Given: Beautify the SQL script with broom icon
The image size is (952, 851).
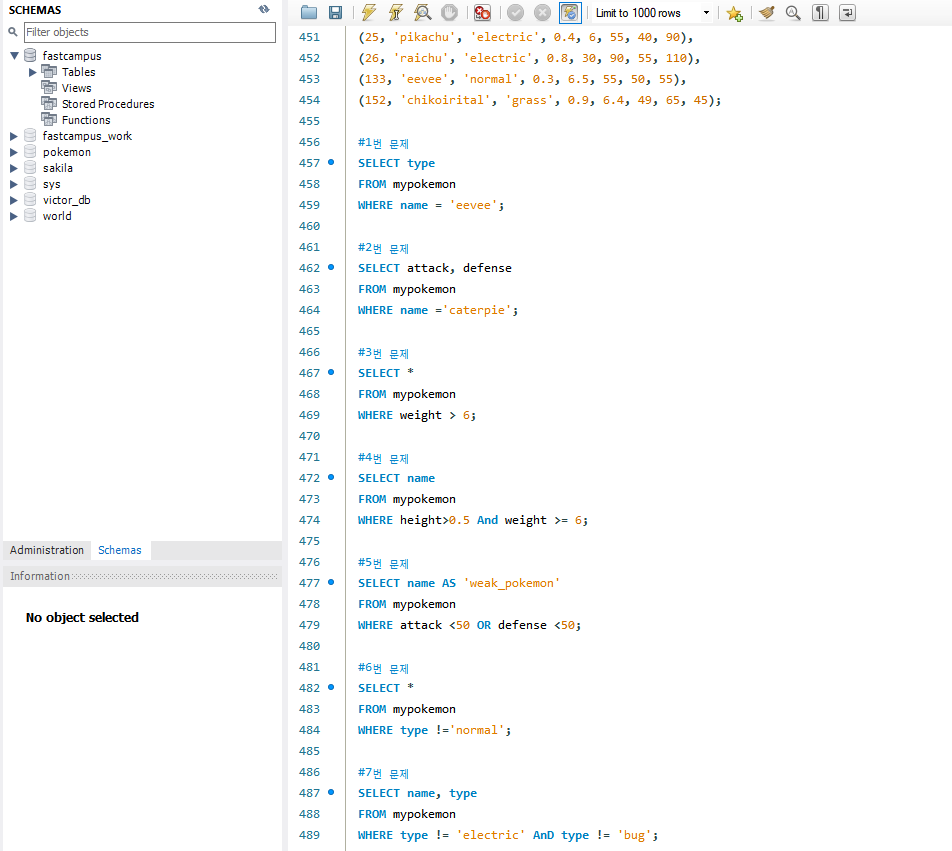Looking at the screenshot, I should point(767,12).
